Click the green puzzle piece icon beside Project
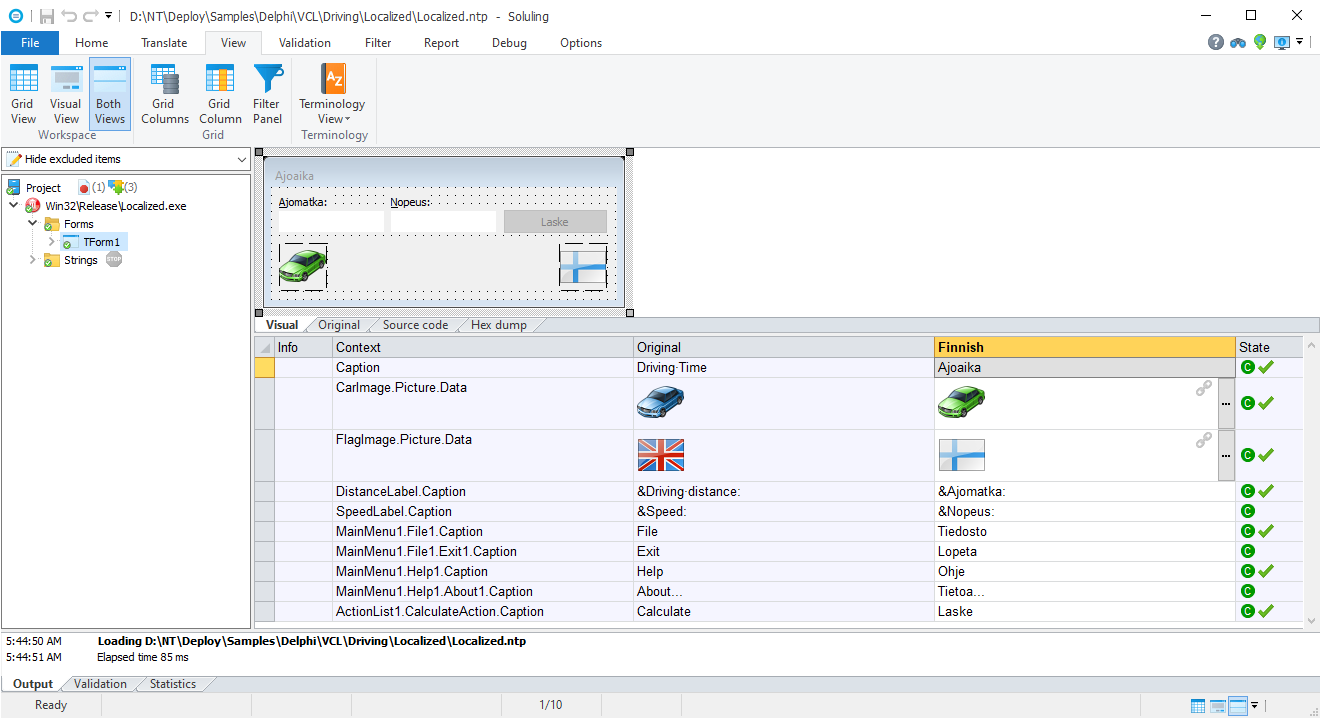 (x=116, y=187)
